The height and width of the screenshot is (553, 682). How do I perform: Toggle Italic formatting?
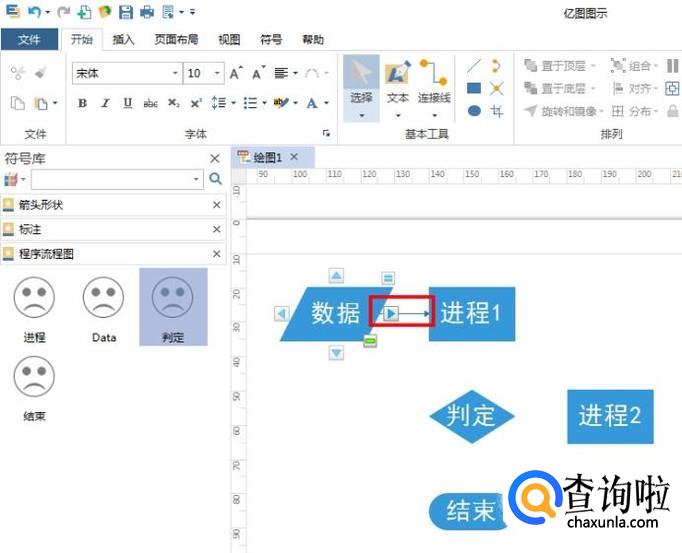[105, 103]
